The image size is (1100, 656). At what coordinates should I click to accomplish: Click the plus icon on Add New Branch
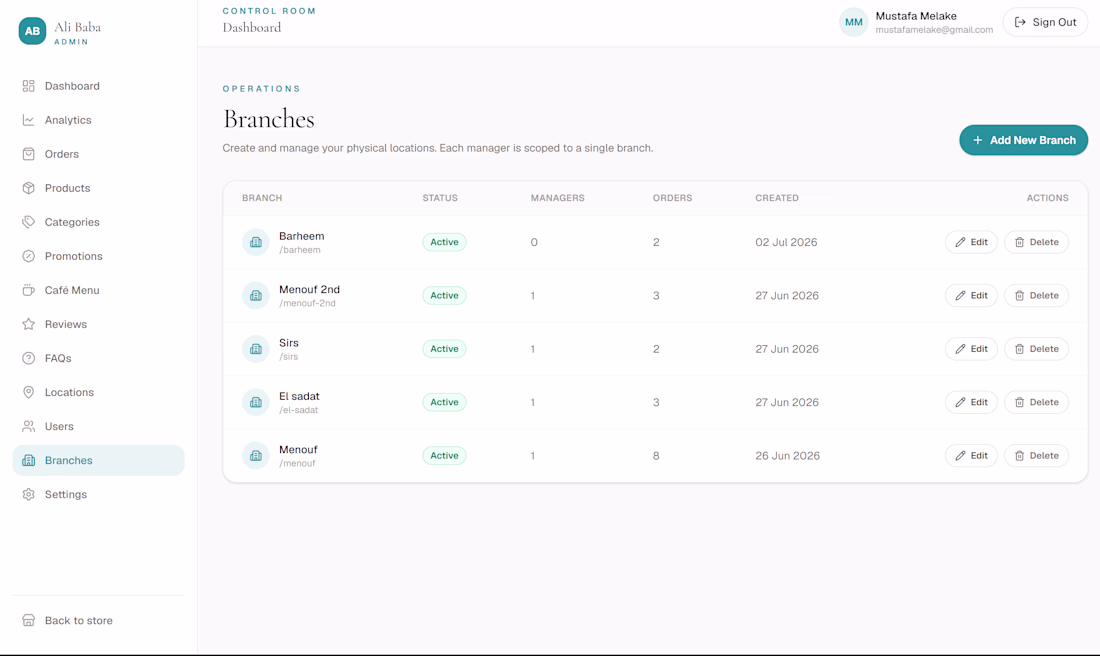point(977,140)
